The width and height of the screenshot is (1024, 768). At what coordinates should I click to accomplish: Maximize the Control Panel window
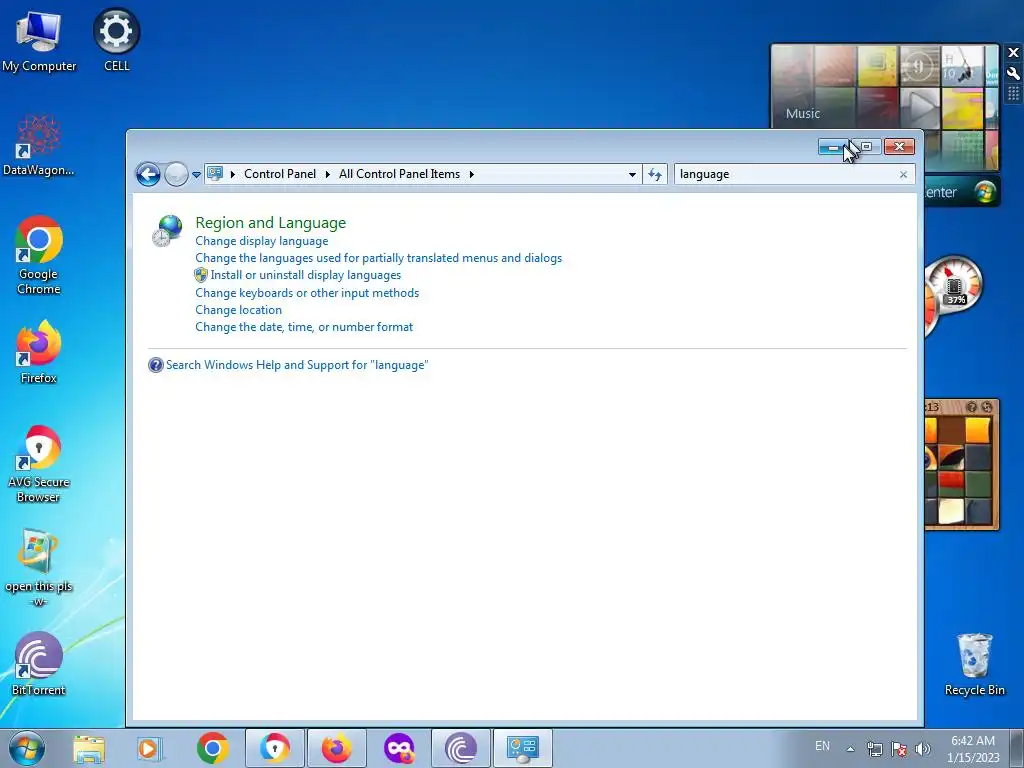coord(866,147)
